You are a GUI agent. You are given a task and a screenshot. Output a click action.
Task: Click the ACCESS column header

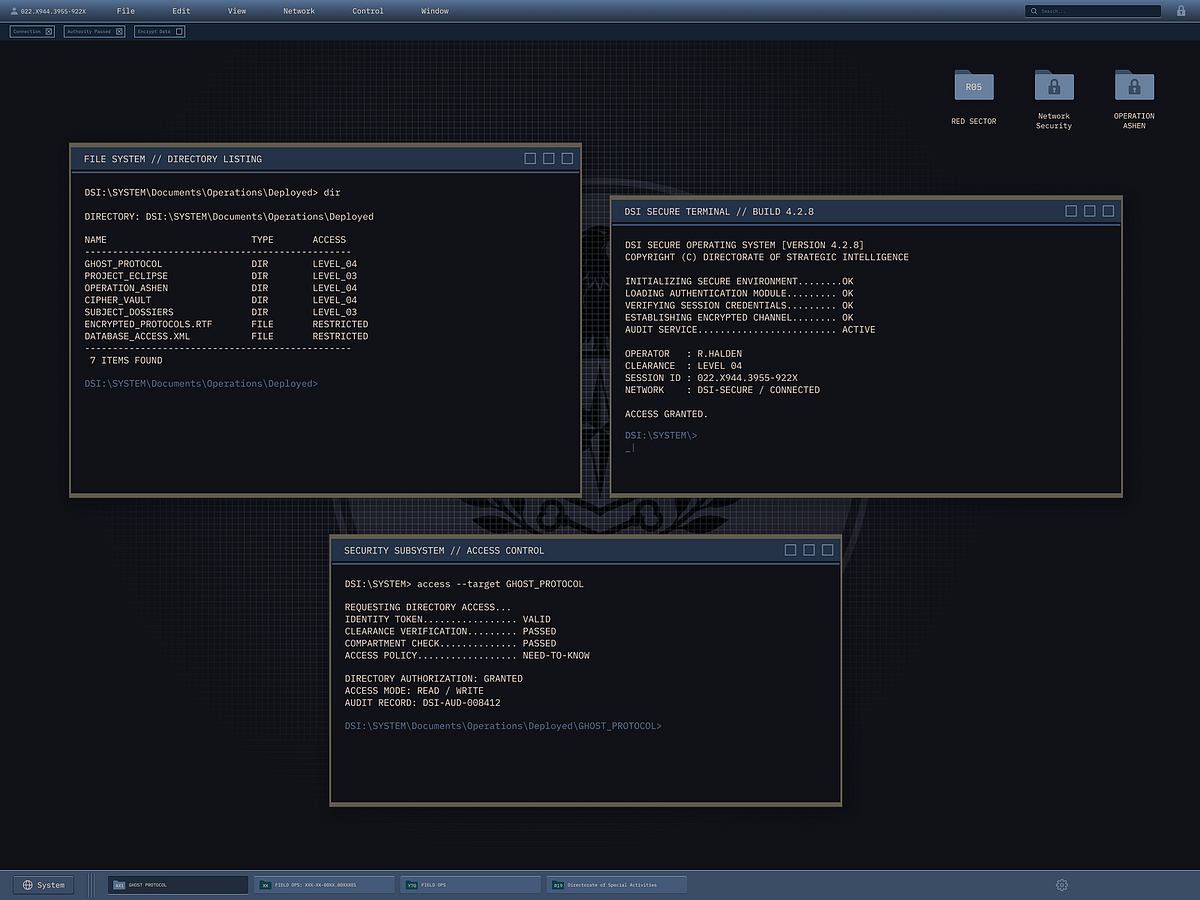pyautogui.click(x=329, y=240)
